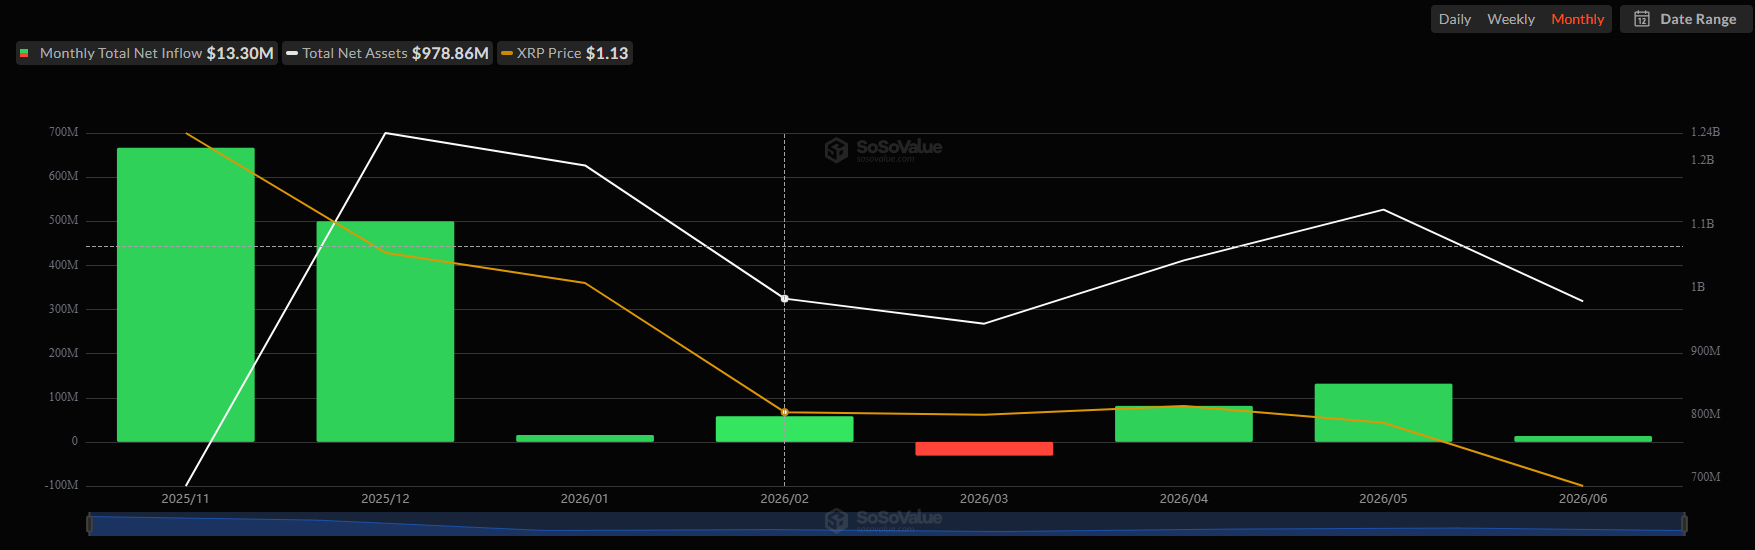Click the right handle of range slider
Viewport: 1755px width, 550px height.
pyautogui.click(x=1684, y=523)
